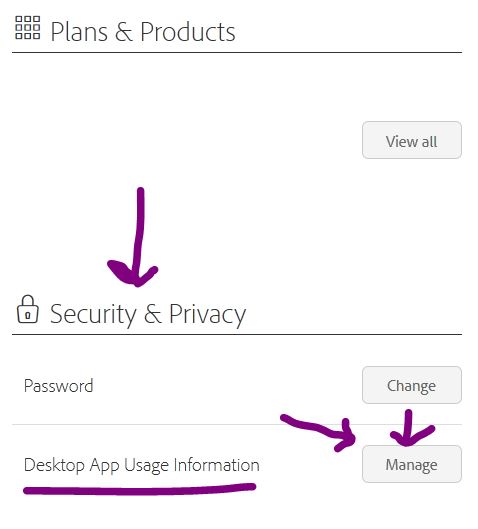Click the word Security in section heading
Image resolution: width=478 pixels, height=529 pixels.
coord(93,314)
